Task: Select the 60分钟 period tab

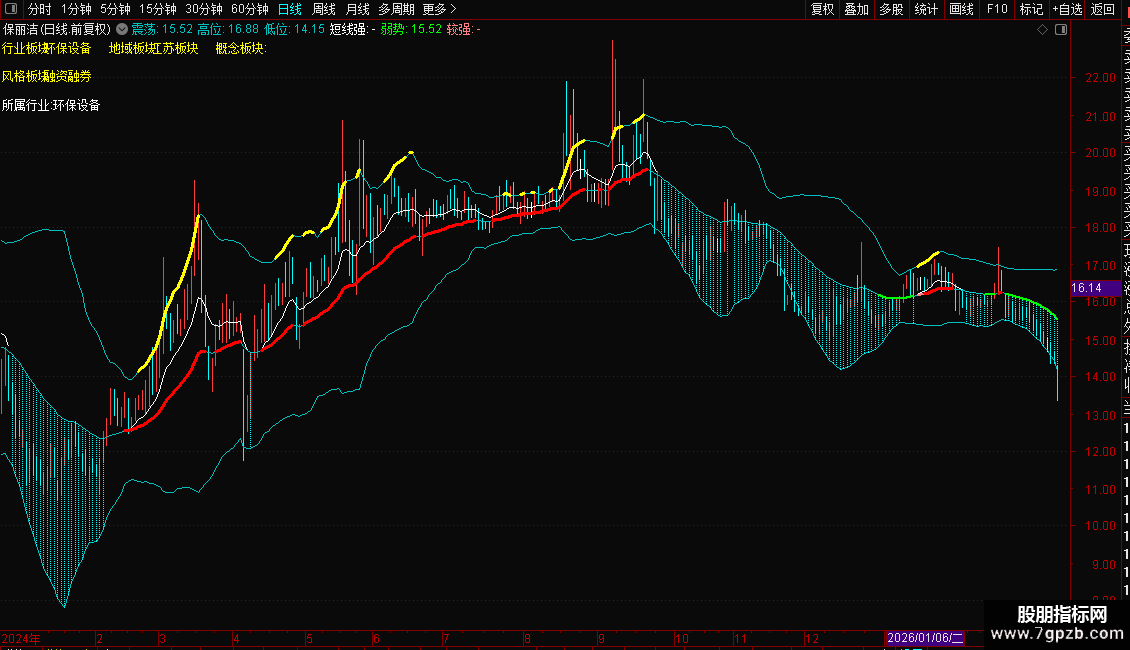Action: point(249,9)
